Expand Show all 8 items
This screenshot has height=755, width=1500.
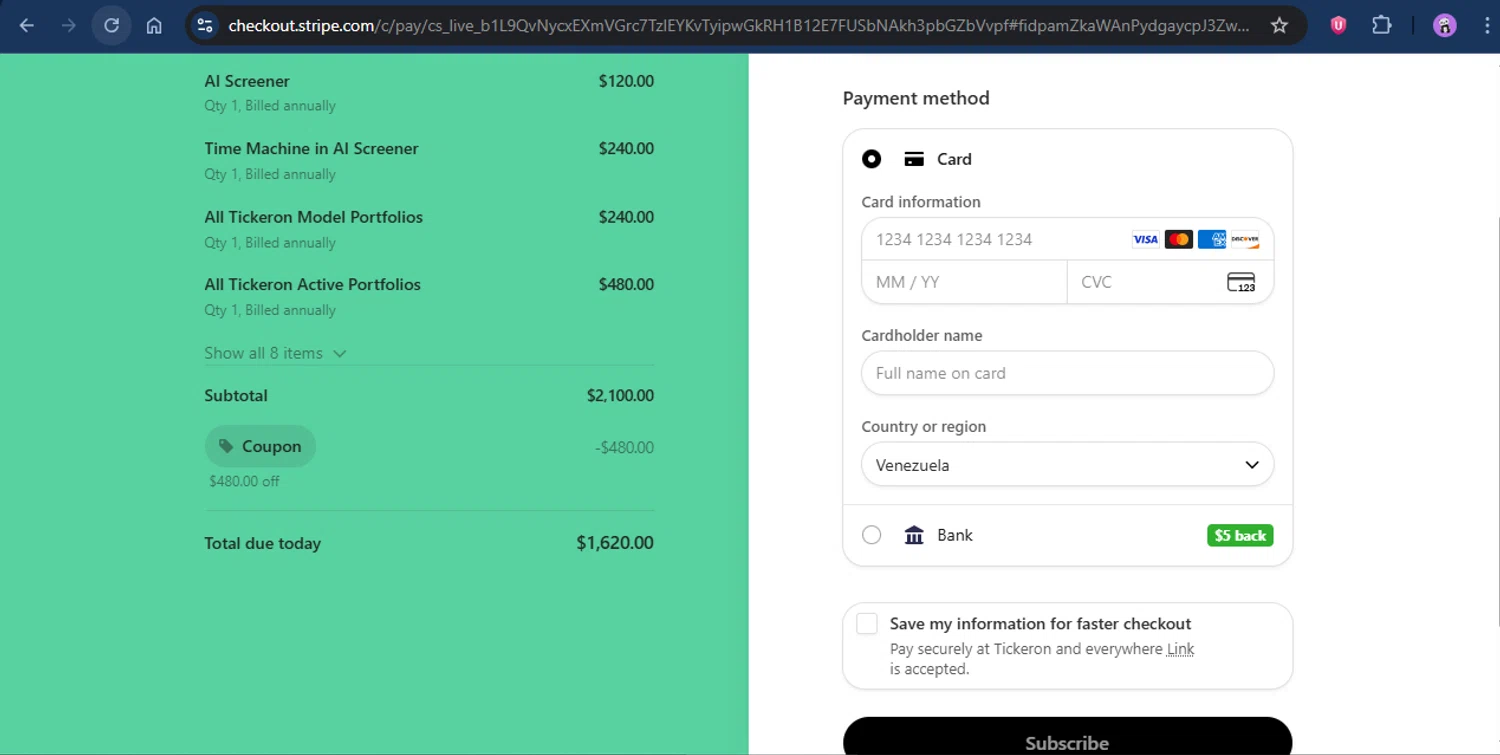275,353
